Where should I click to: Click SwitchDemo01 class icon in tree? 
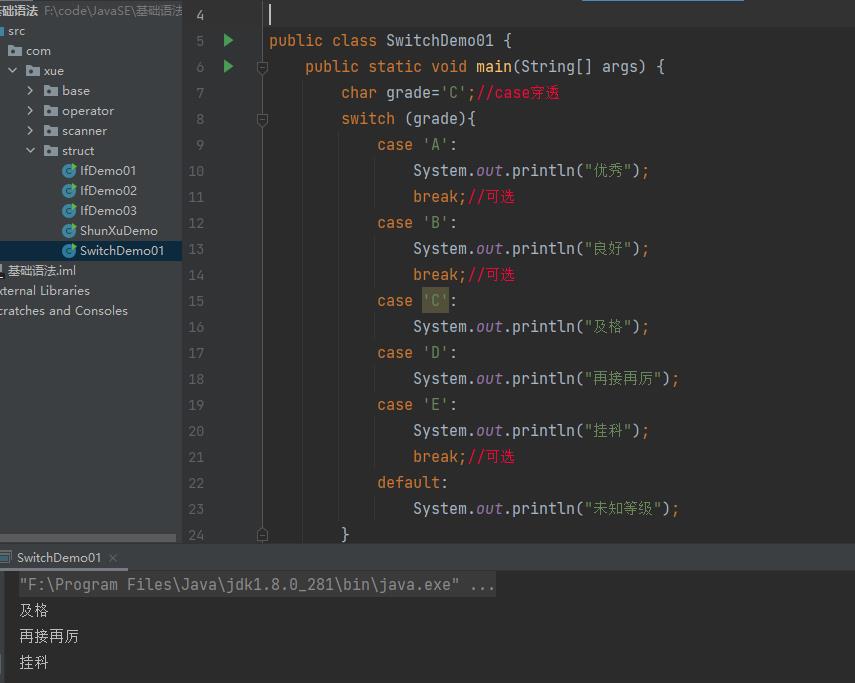[x=69, y=251]
